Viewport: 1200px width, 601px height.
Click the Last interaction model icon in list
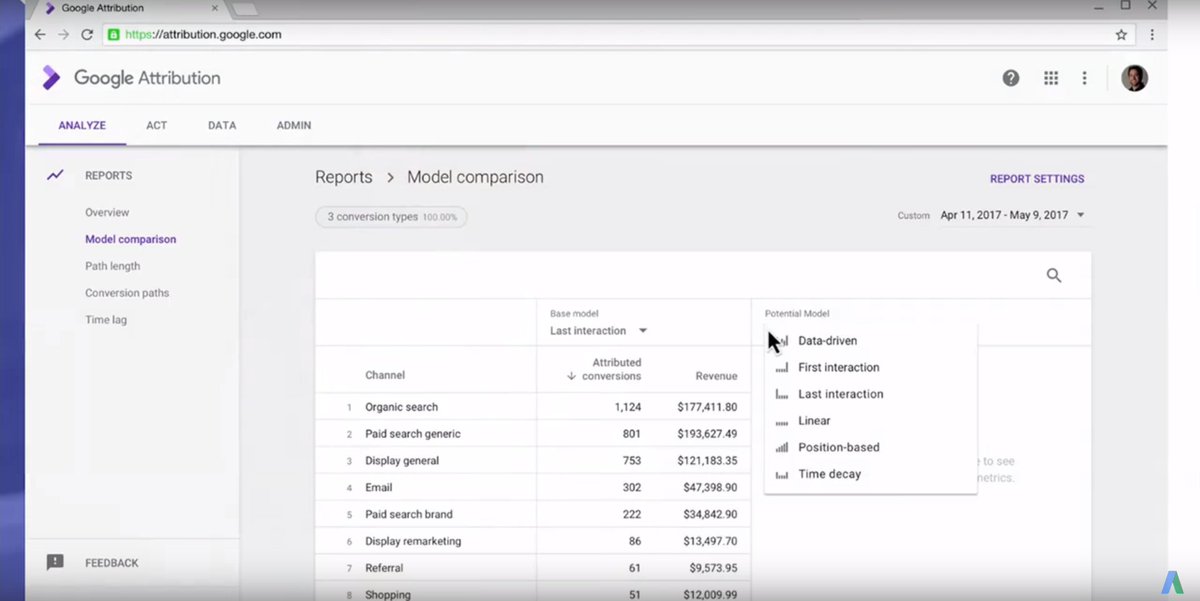tap(782, 394)
